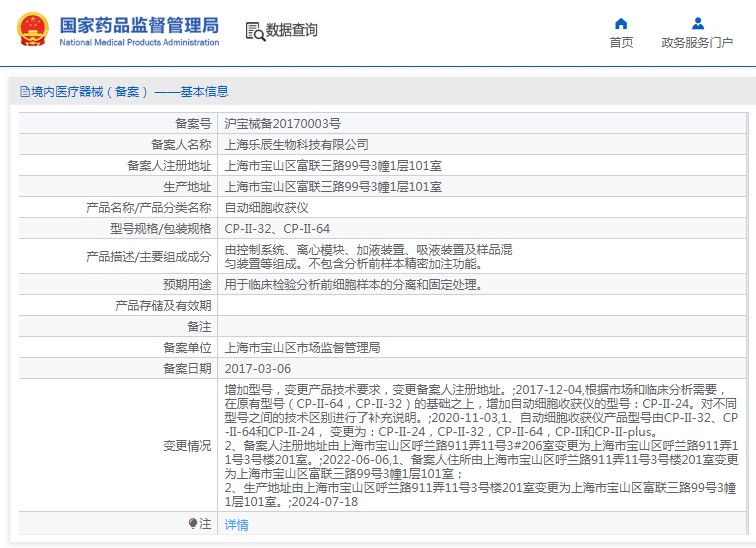Click the 备案人注册地址 address value
Screen dimensions: 756x548
(333, 166)
